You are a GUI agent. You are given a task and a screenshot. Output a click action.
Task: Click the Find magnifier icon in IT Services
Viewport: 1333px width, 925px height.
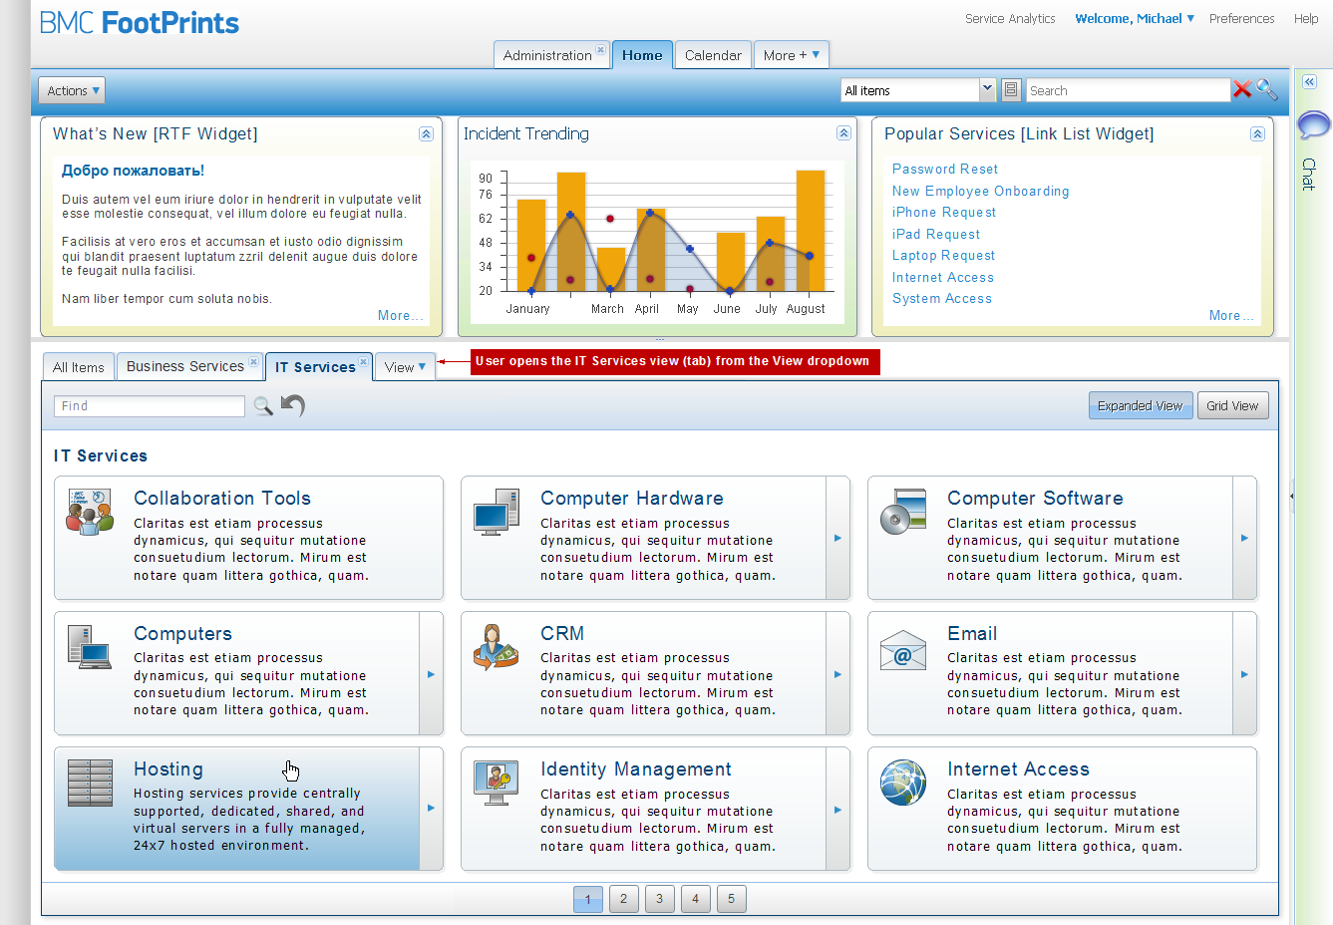pyautogui.click(x=263, y=405)
